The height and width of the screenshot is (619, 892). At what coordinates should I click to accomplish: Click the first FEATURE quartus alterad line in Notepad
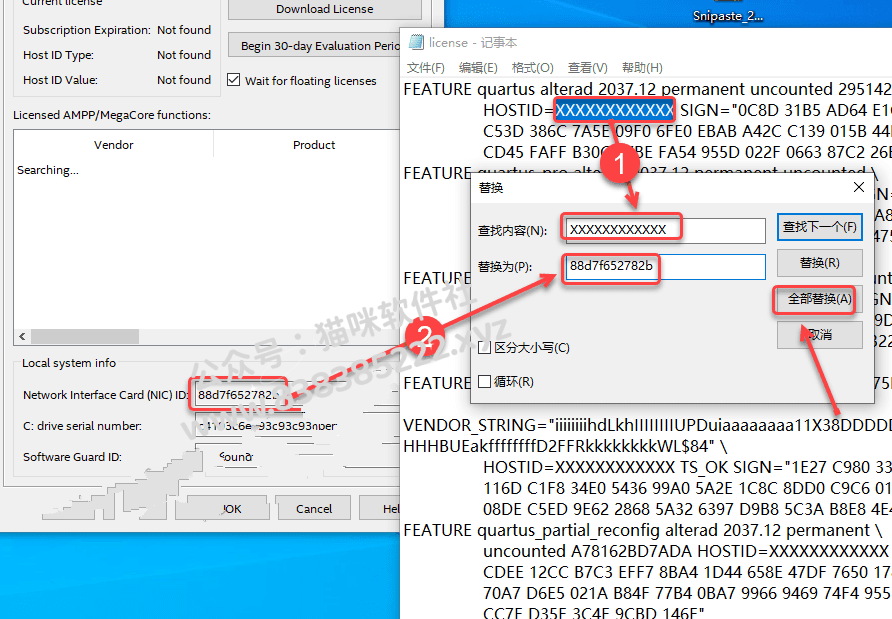647,89
